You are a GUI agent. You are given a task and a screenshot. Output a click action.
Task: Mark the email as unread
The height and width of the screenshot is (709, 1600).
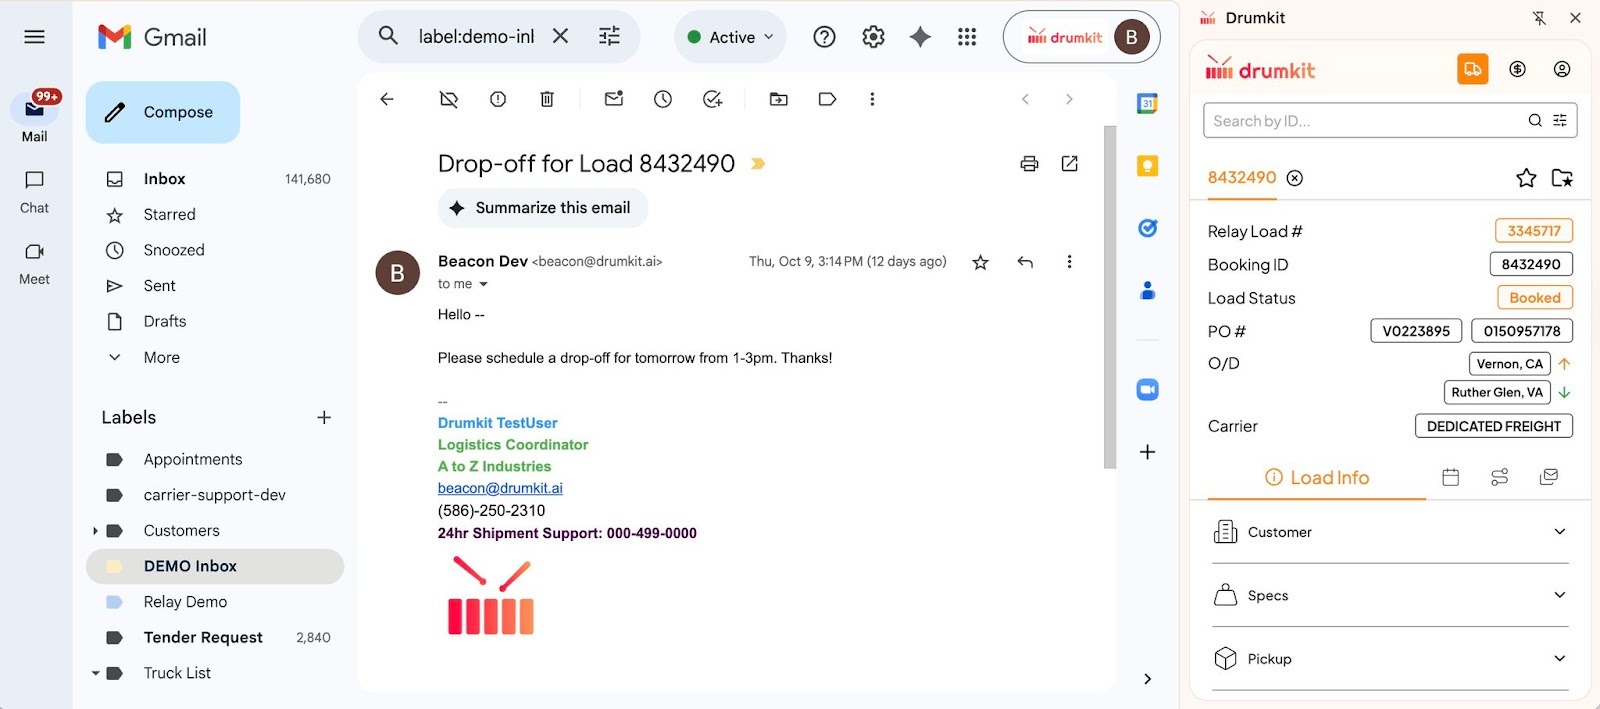pos(614,98)
